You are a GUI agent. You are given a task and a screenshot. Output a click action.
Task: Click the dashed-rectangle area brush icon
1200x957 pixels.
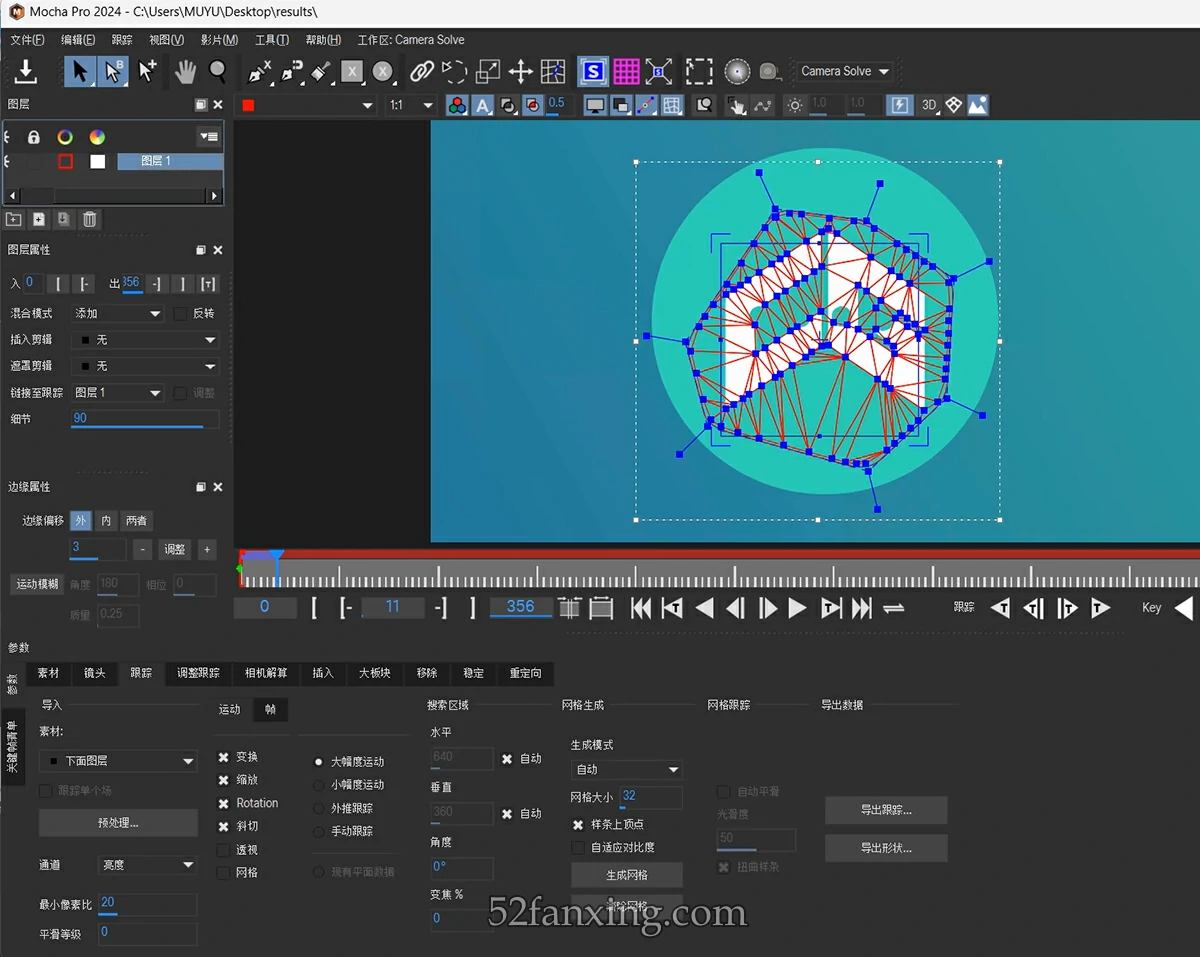click(699, 71)
